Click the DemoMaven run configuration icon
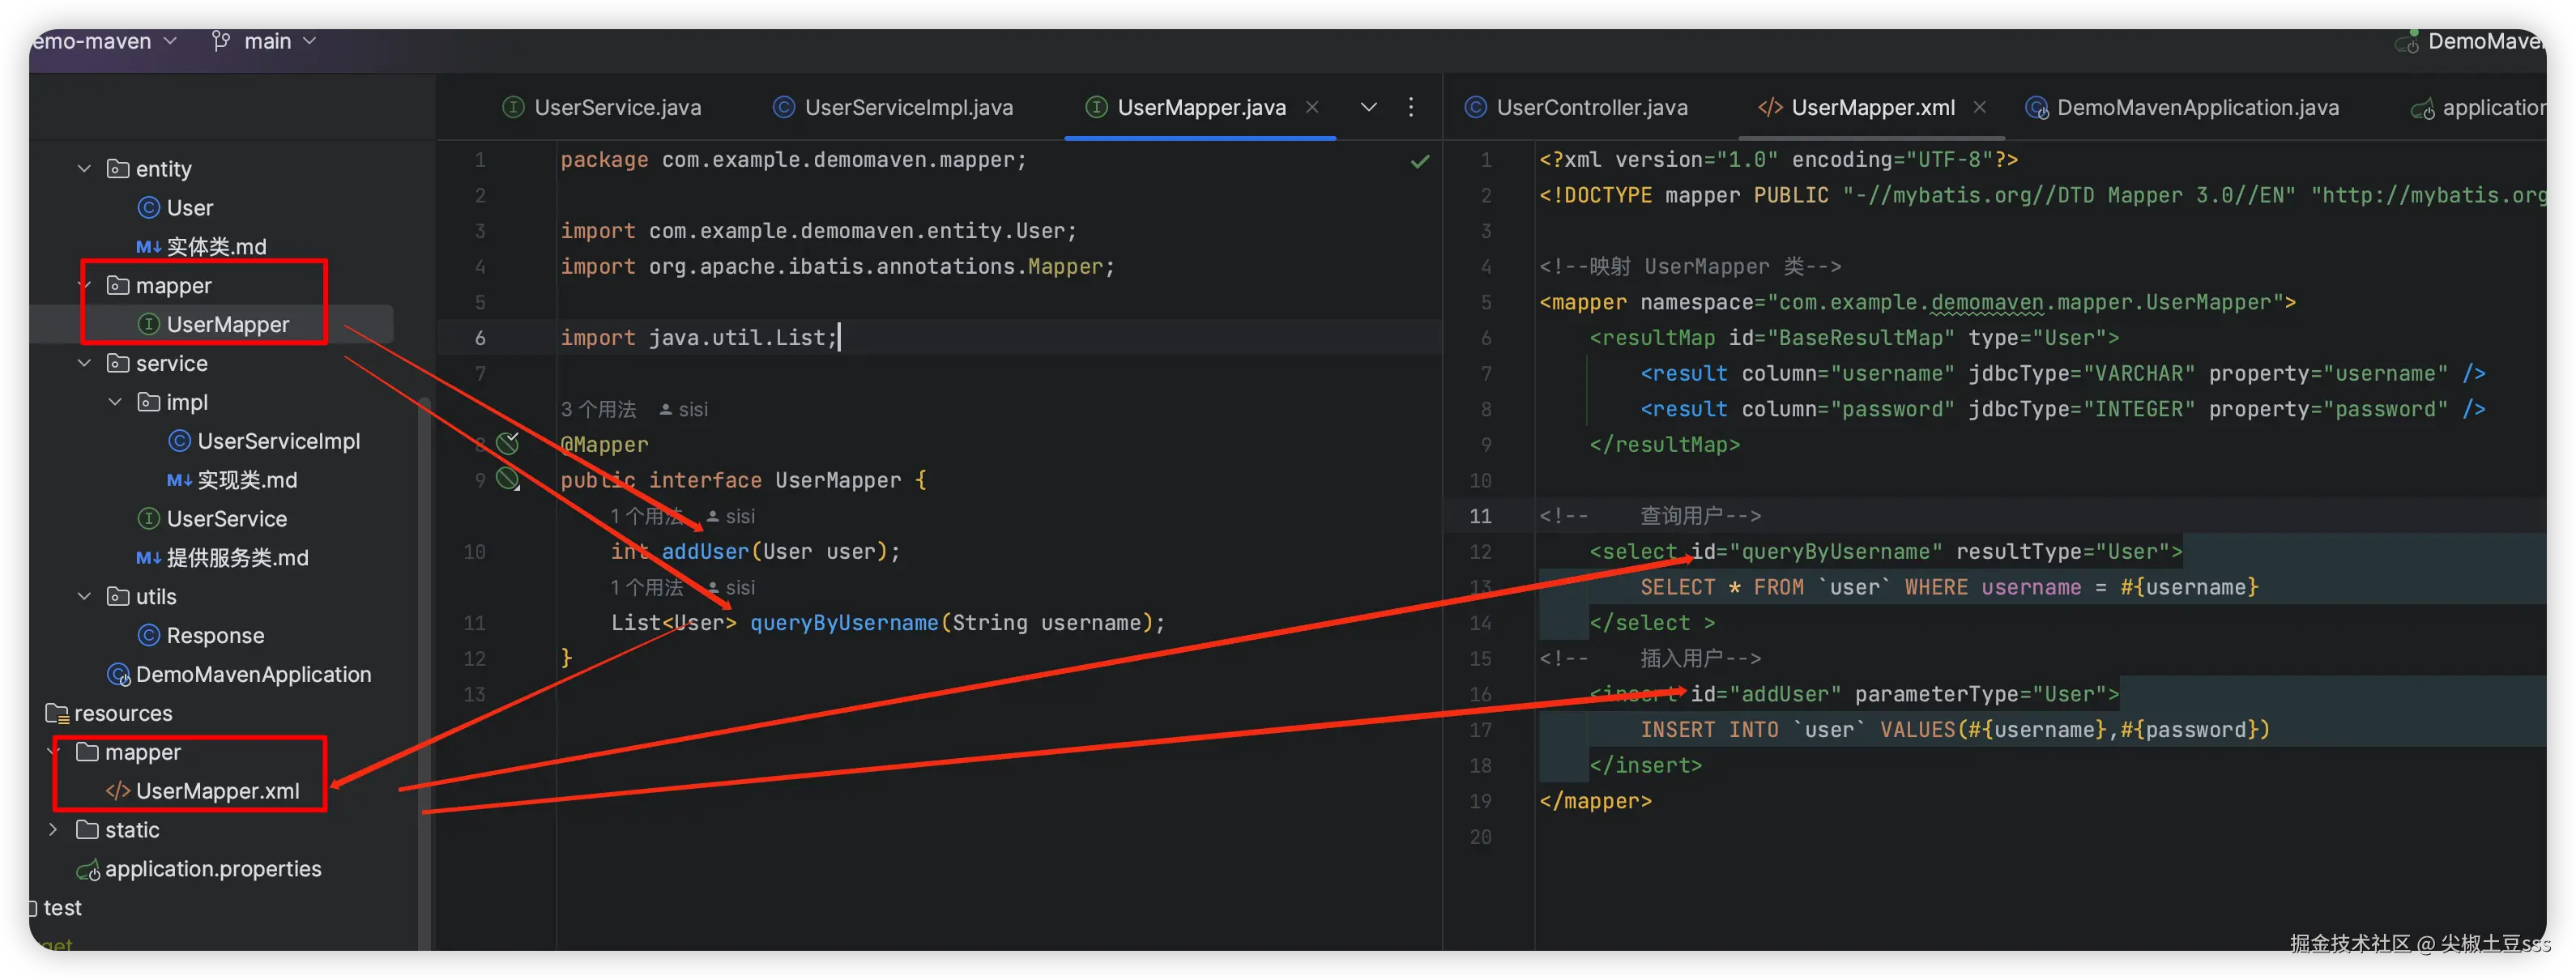The width and height of the screenshot is (2576, 980). click(2406, 42)
